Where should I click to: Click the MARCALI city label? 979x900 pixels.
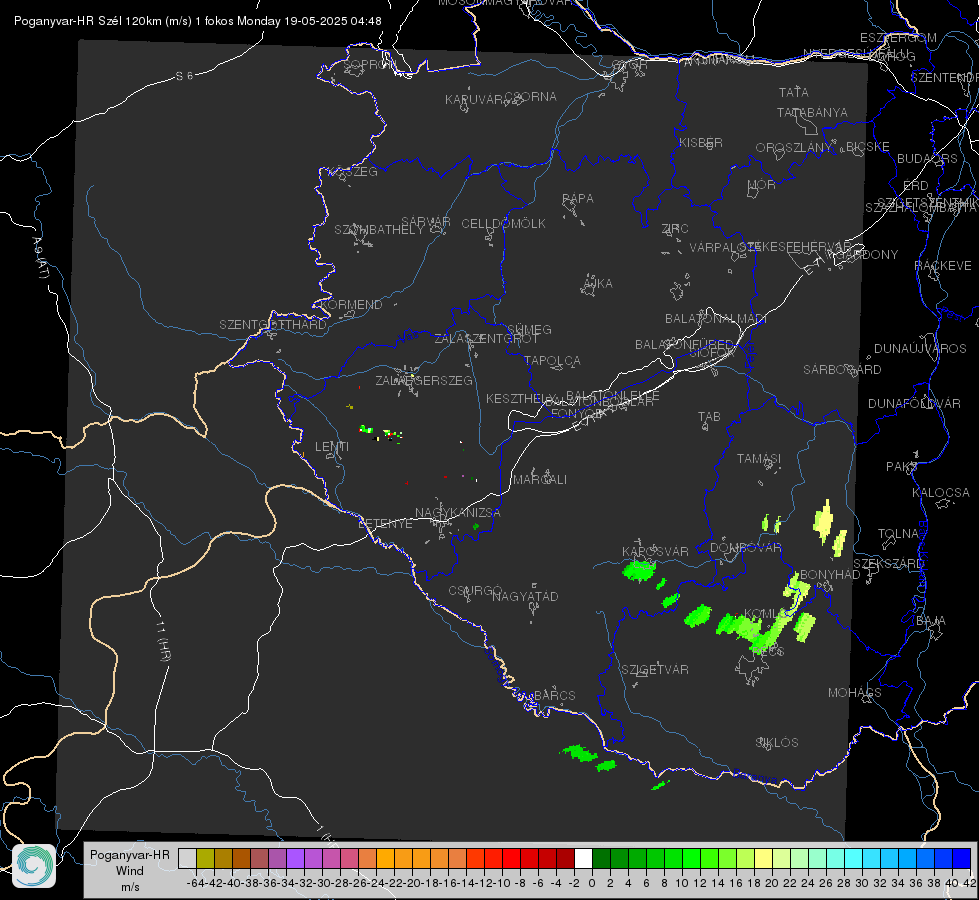point(539,479)
